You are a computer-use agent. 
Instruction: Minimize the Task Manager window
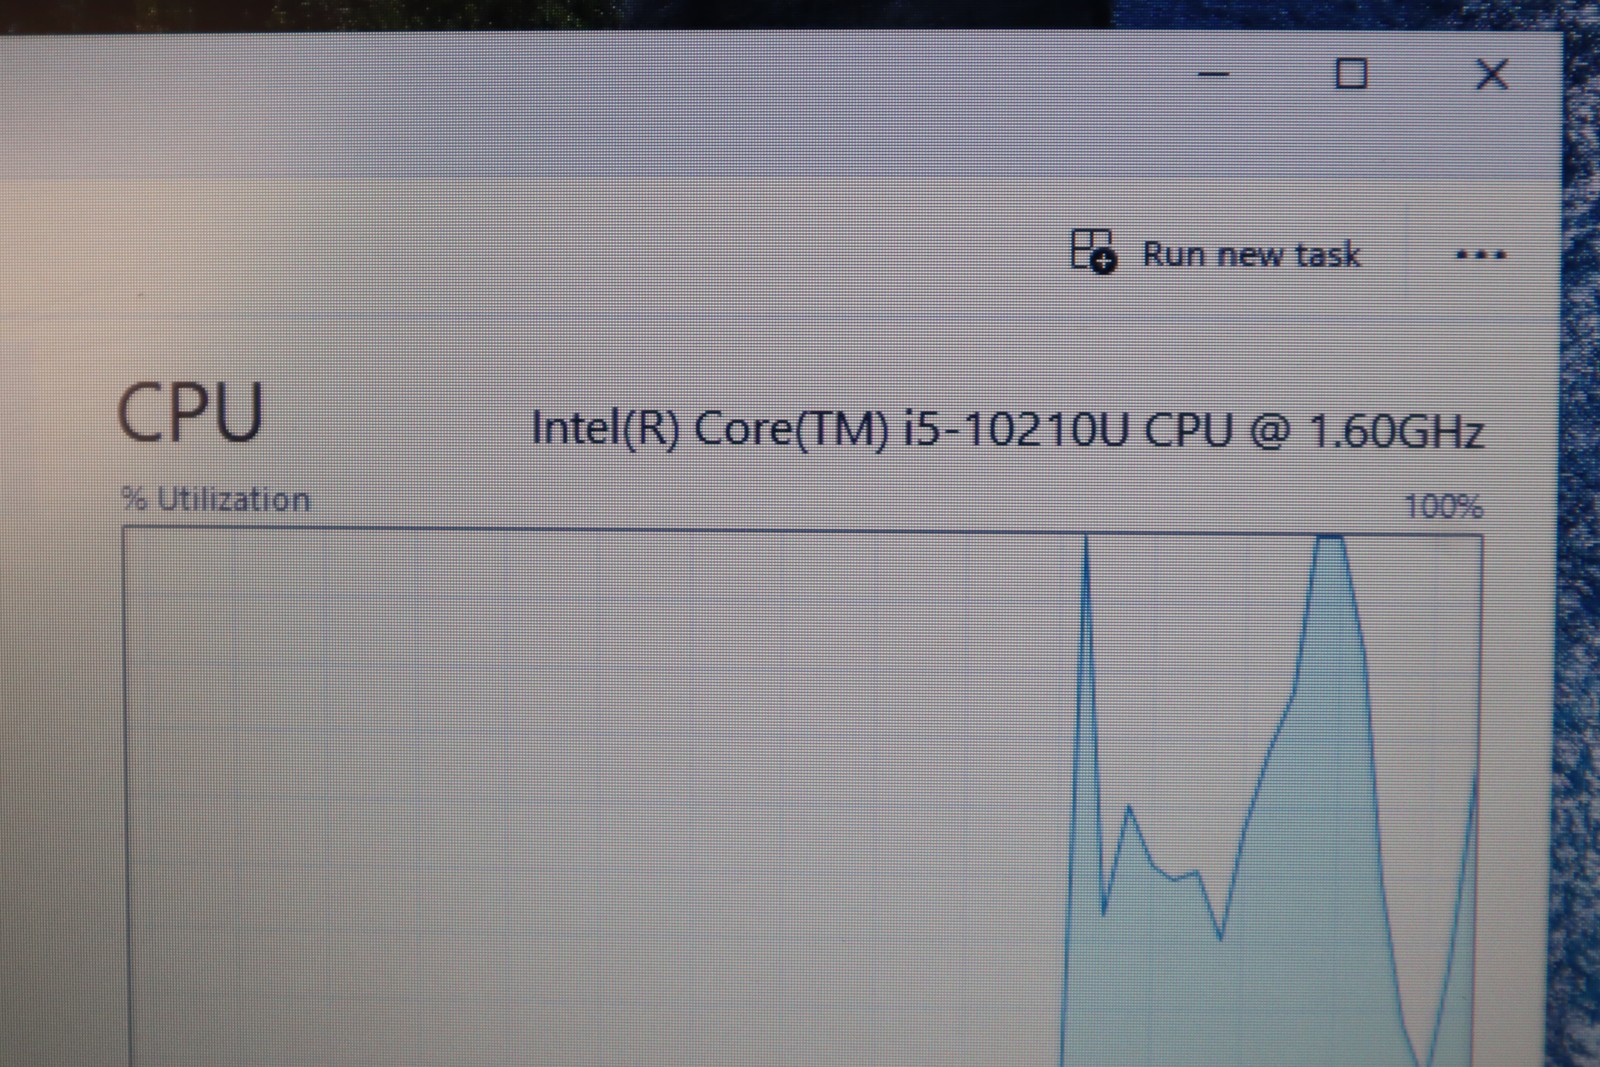(1213, 74)
